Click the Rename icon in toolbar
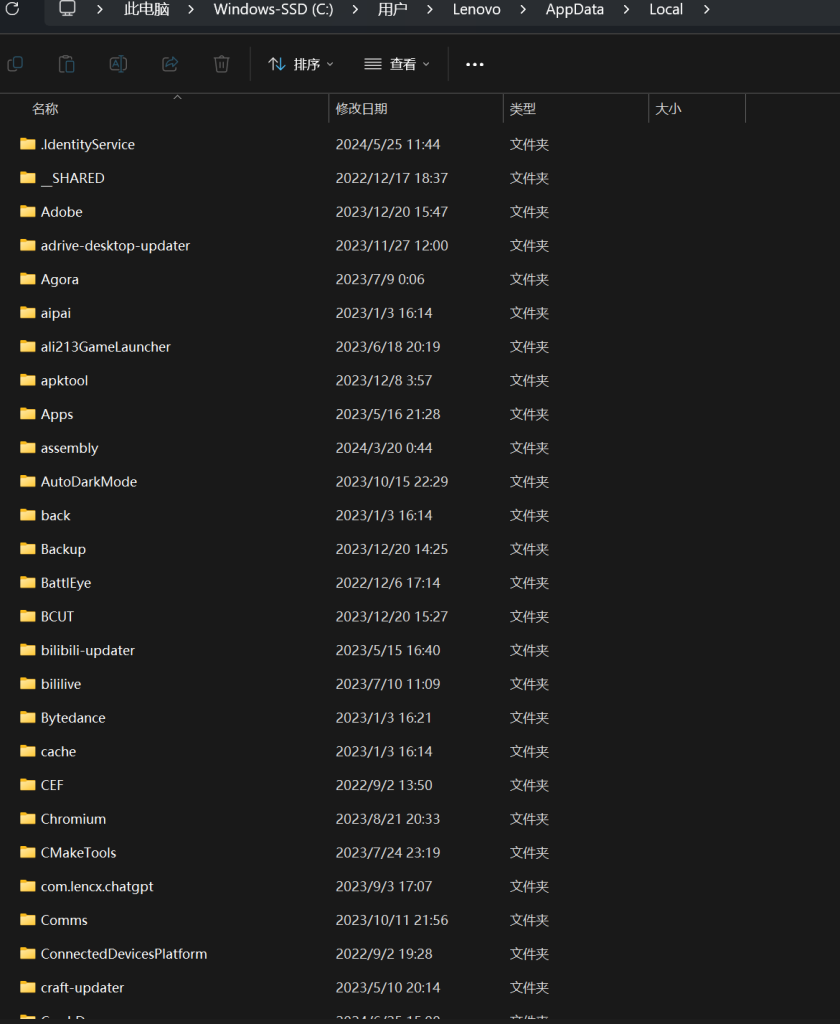Image resolution: width=840 pixels, height=1024 pixels. 118,64
